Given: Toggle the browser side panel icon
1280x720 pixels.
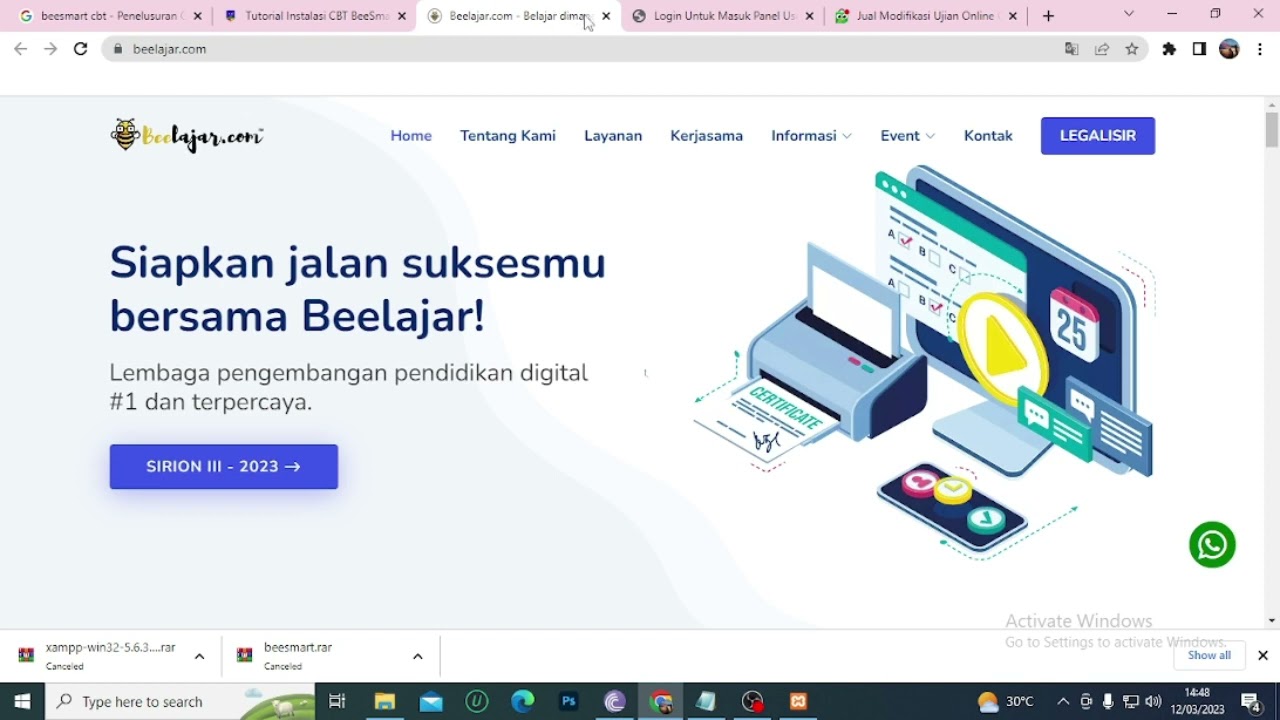Looking at the screenshot, I should [x=1199, y=49].
